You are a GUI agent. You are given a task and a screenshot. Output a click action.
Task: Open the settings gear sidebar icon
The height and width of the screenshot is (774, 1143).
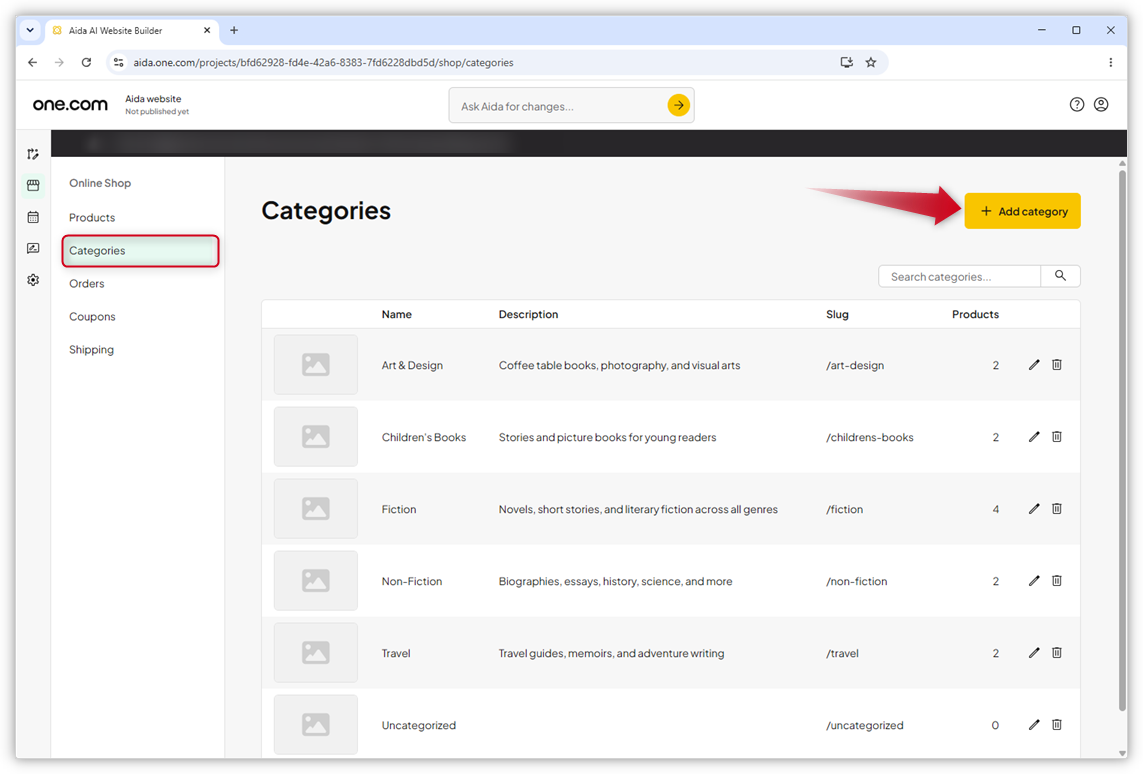tap(33, 280)
